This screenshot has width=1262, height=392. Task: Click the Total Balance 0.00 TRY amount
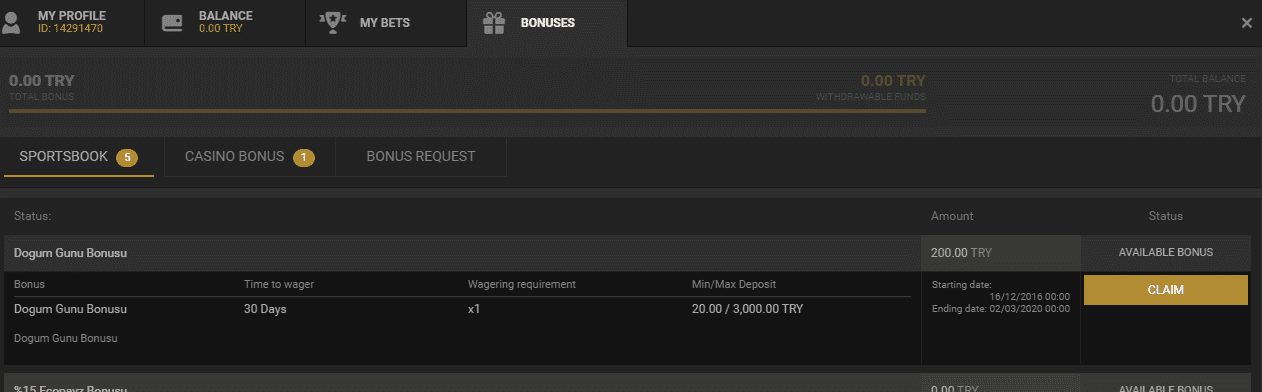1198,104
